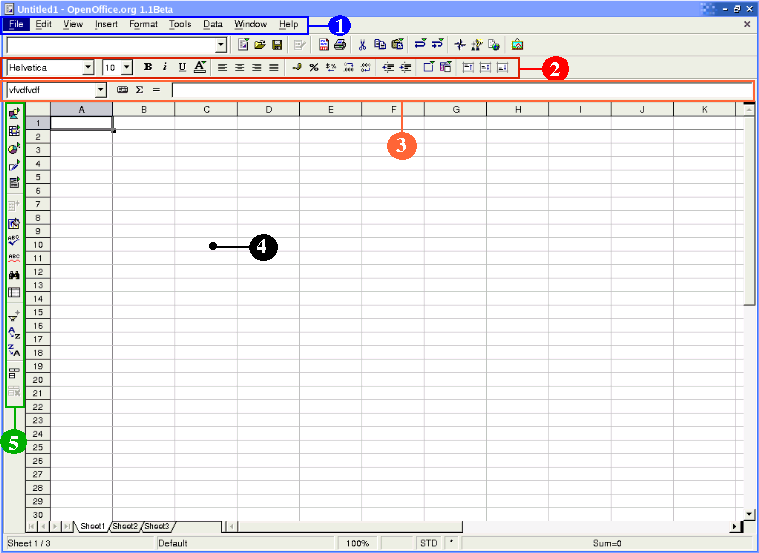The image size is (759, 553).
Task: Switch to the Sheet2 tab
Action: click(125, 525)
